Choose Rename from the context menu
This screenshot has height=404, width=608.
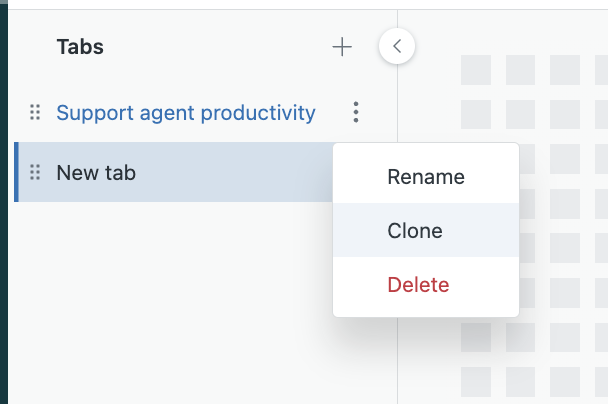click(x=425, y=177)
